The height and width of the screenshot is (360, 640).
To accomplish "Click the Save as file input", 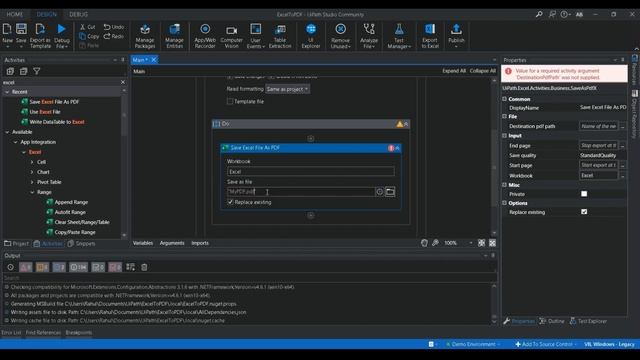I will pyautogui.click(x=300, y=191).
